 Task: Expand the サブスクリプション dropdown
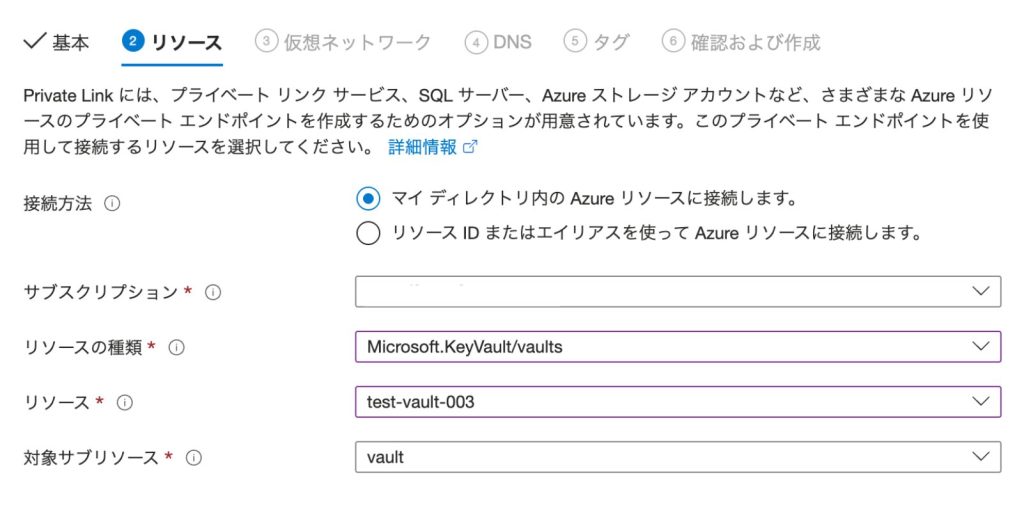(677, 292)
